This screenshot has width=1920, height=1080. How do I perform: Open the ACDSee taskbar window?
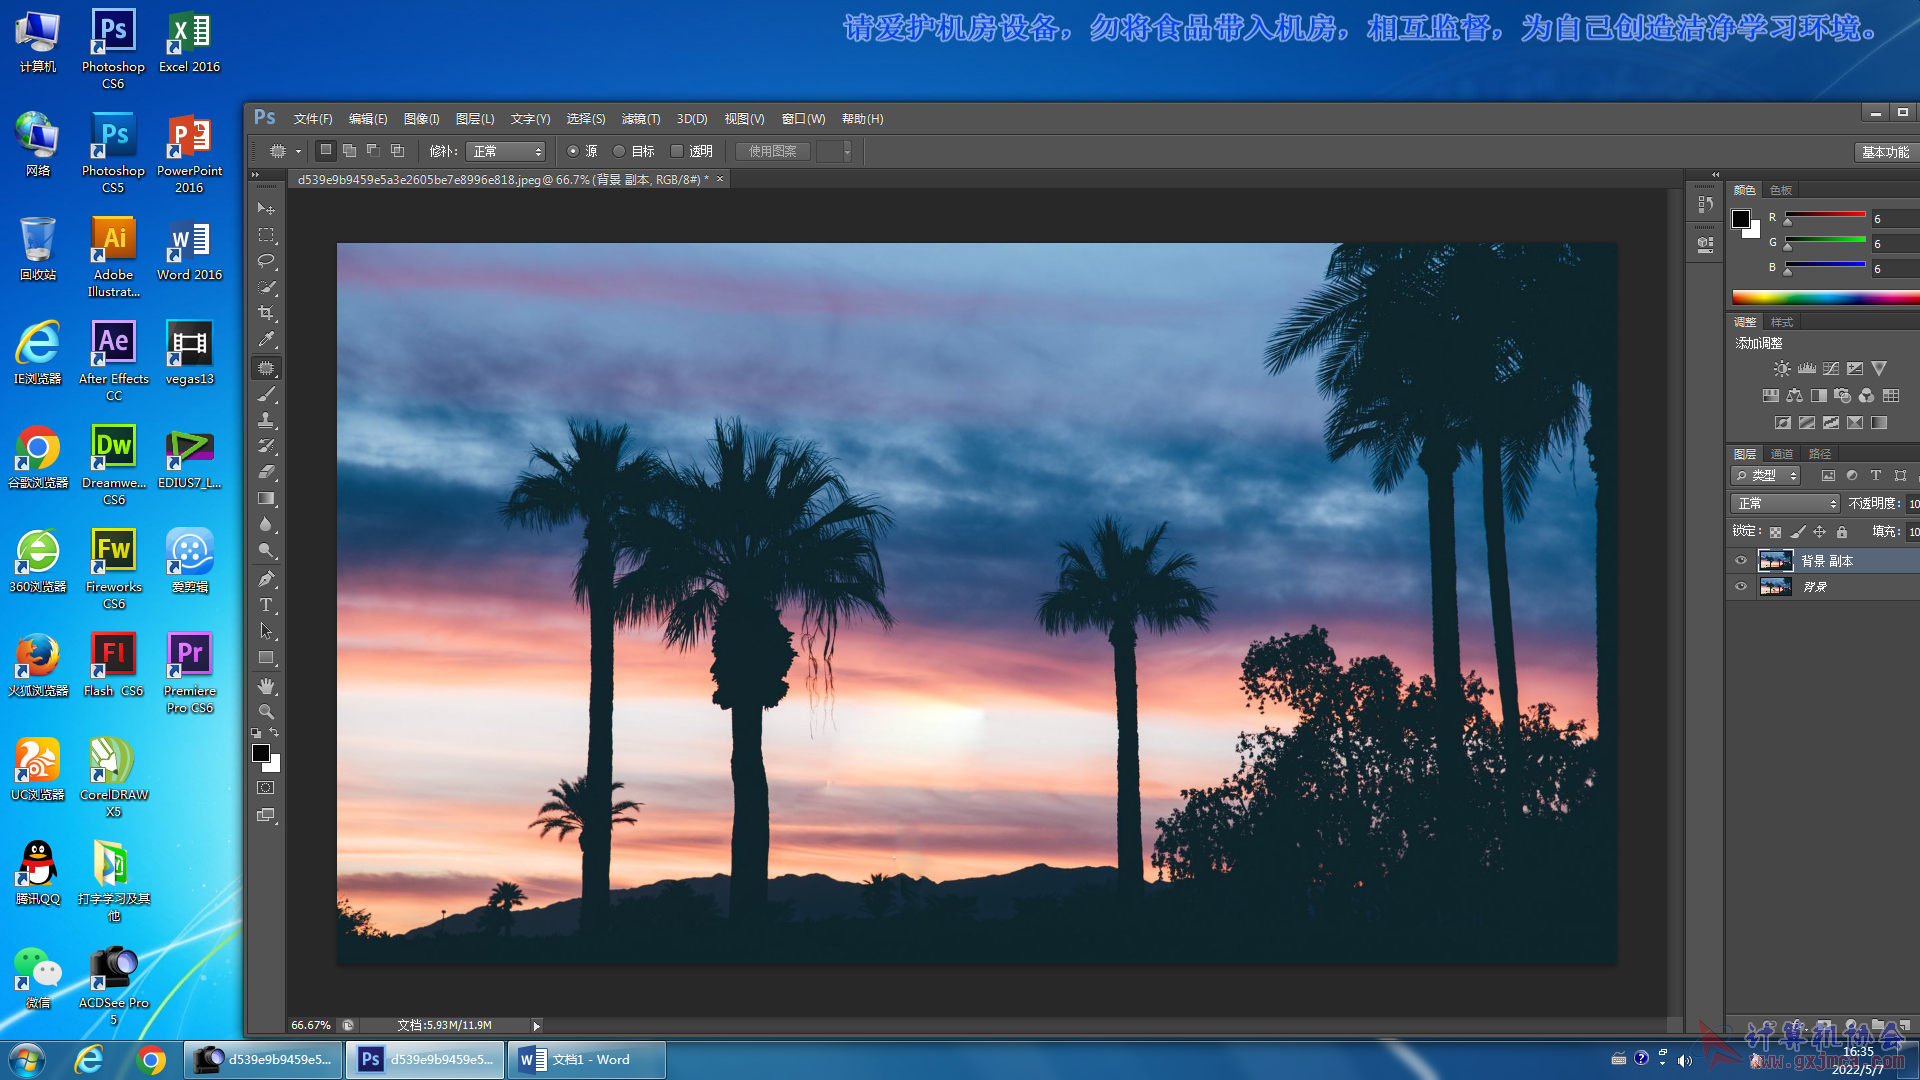[x=264, y=1060]
